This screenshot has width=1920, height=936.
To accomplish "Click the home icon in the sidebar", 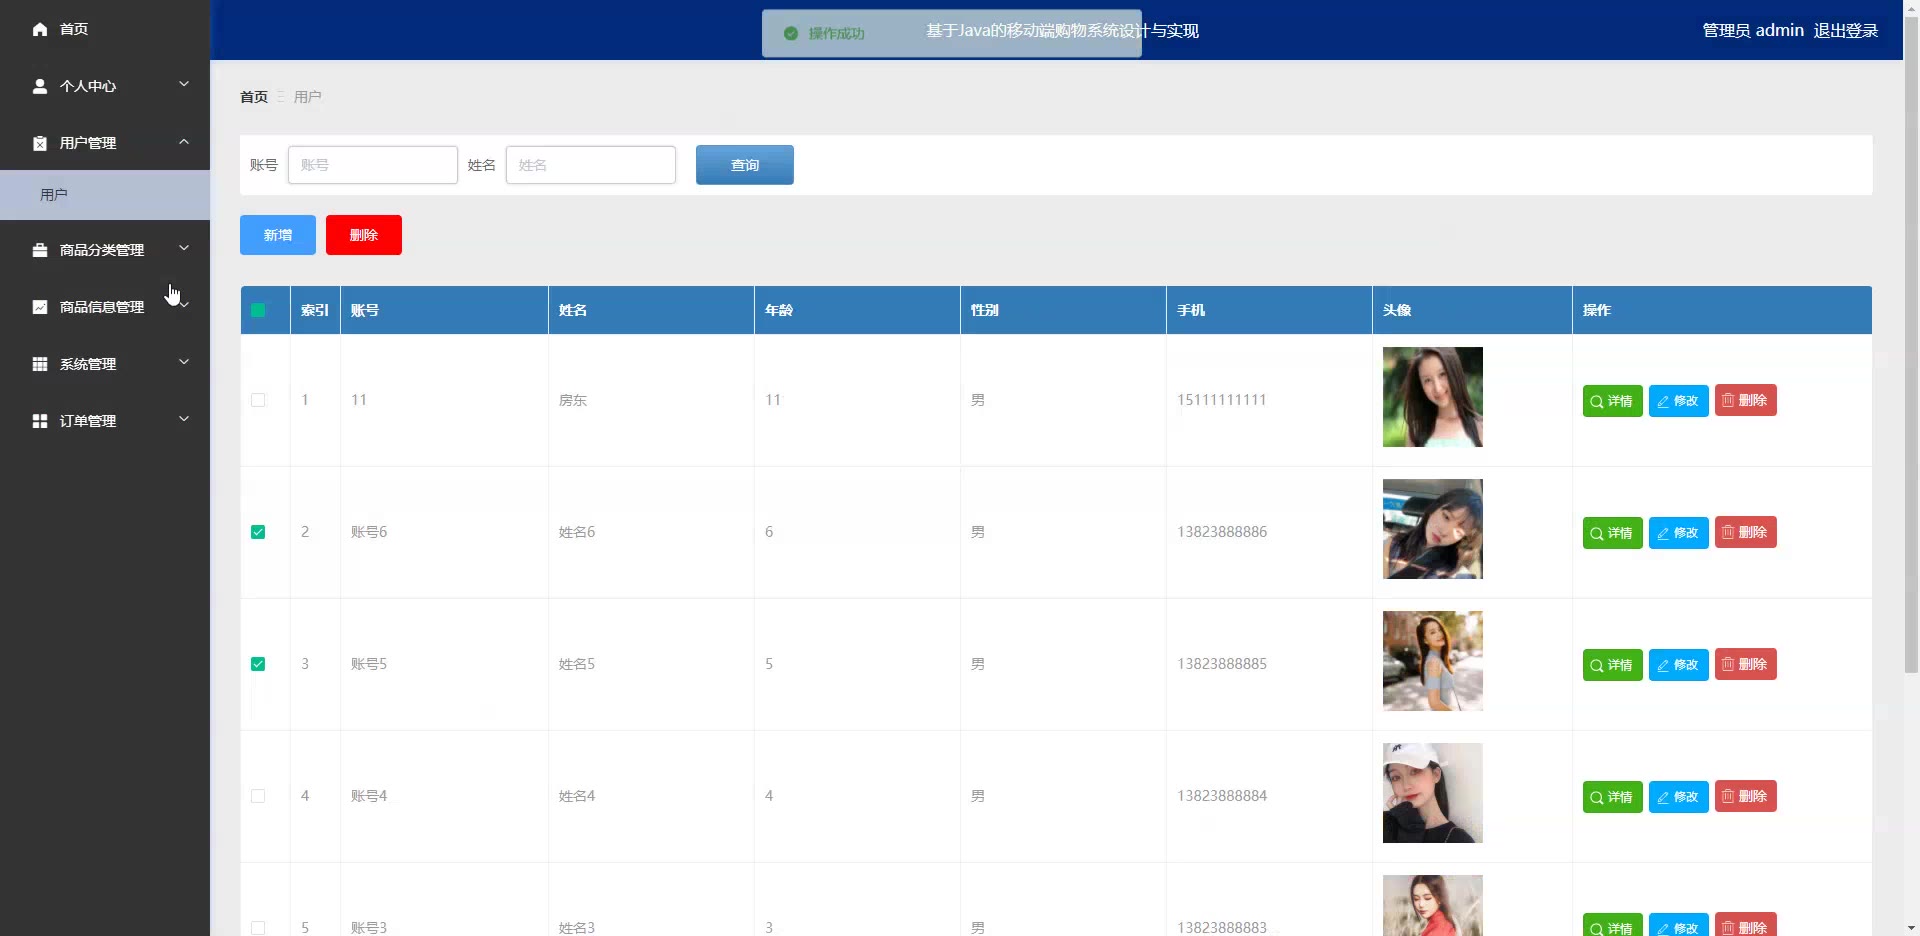I will point(40,29).
